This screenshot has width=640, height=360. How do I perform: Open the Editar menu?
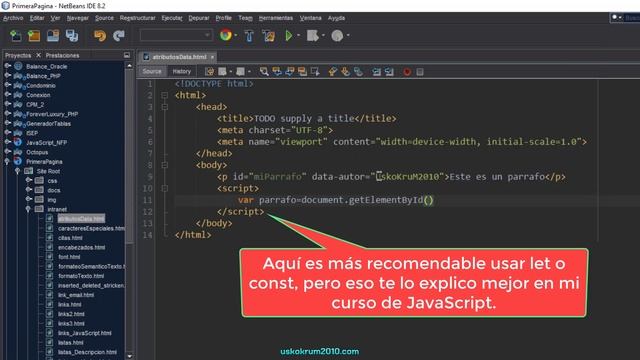point(37,18)
